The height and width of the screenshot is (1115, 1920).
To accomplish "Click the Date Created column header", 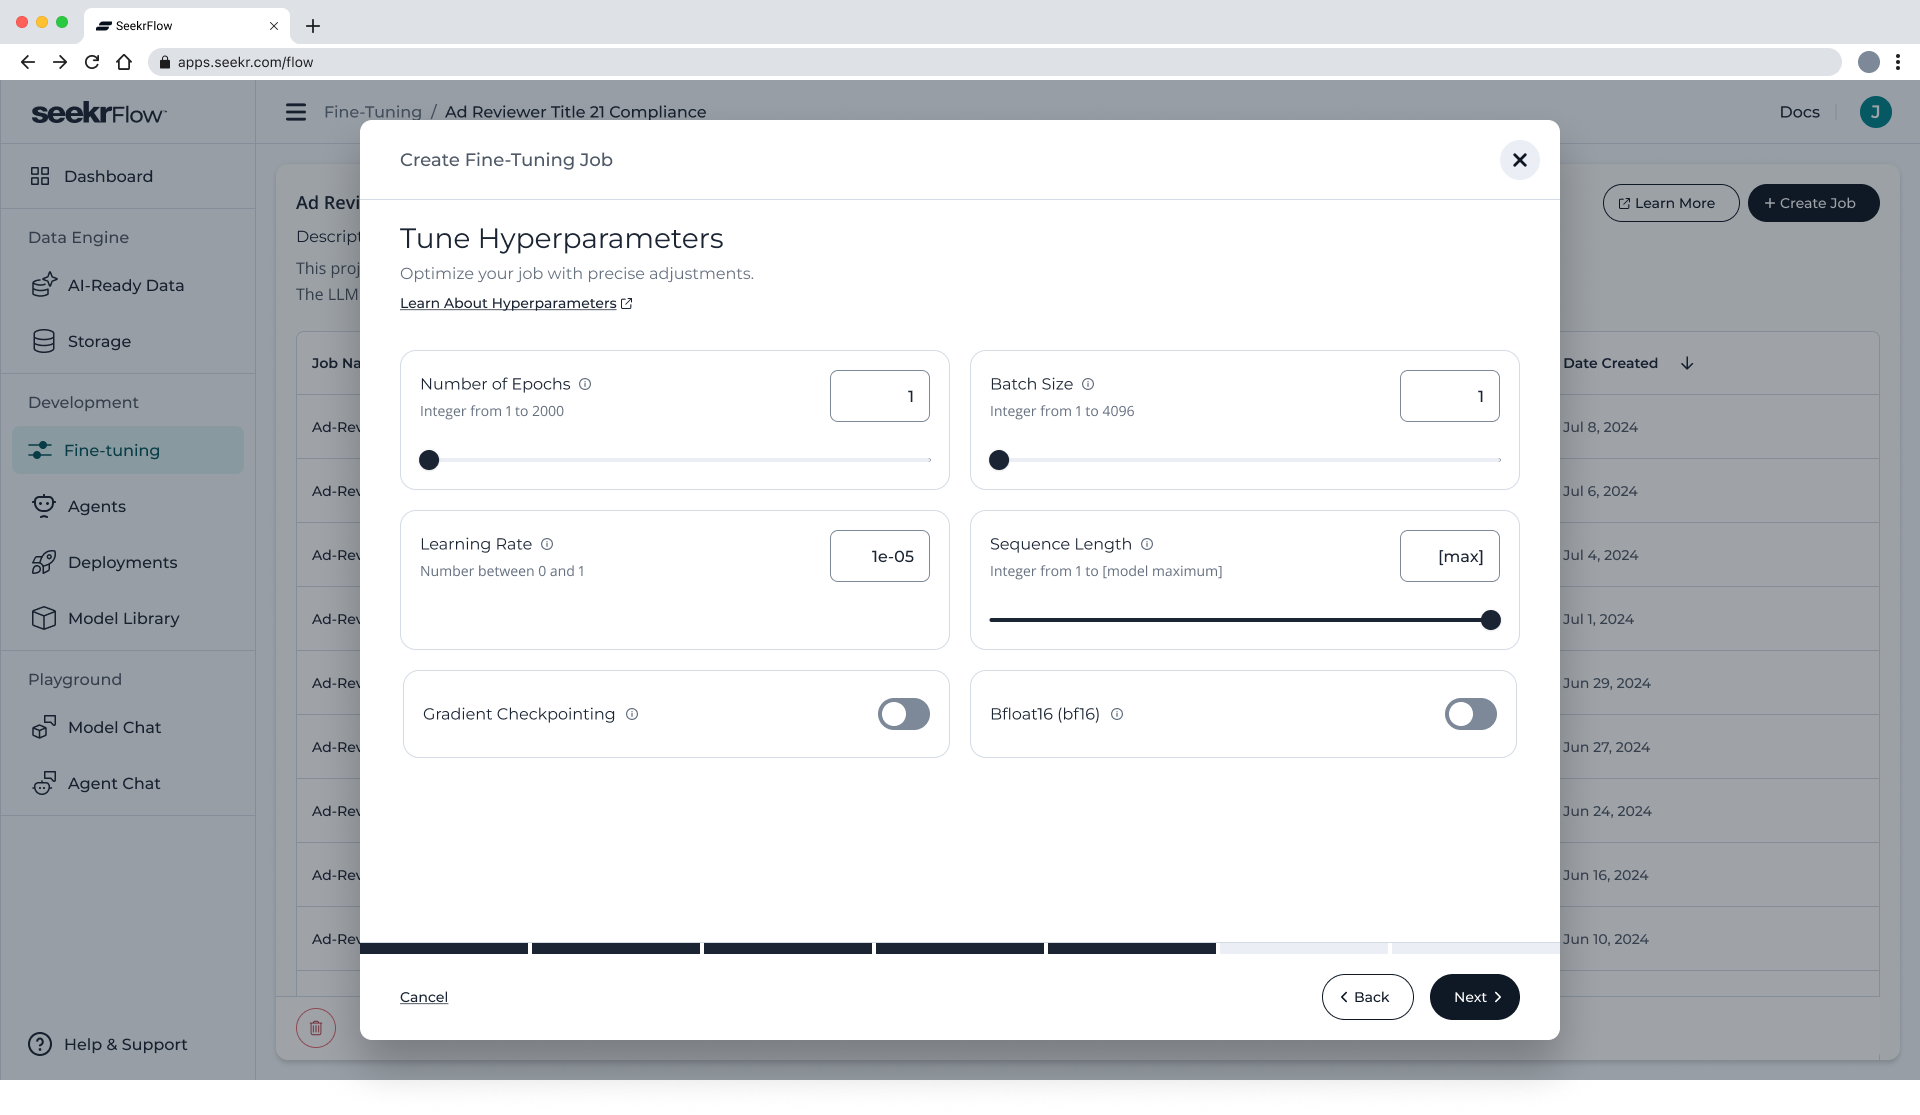I will (1610, 363).
